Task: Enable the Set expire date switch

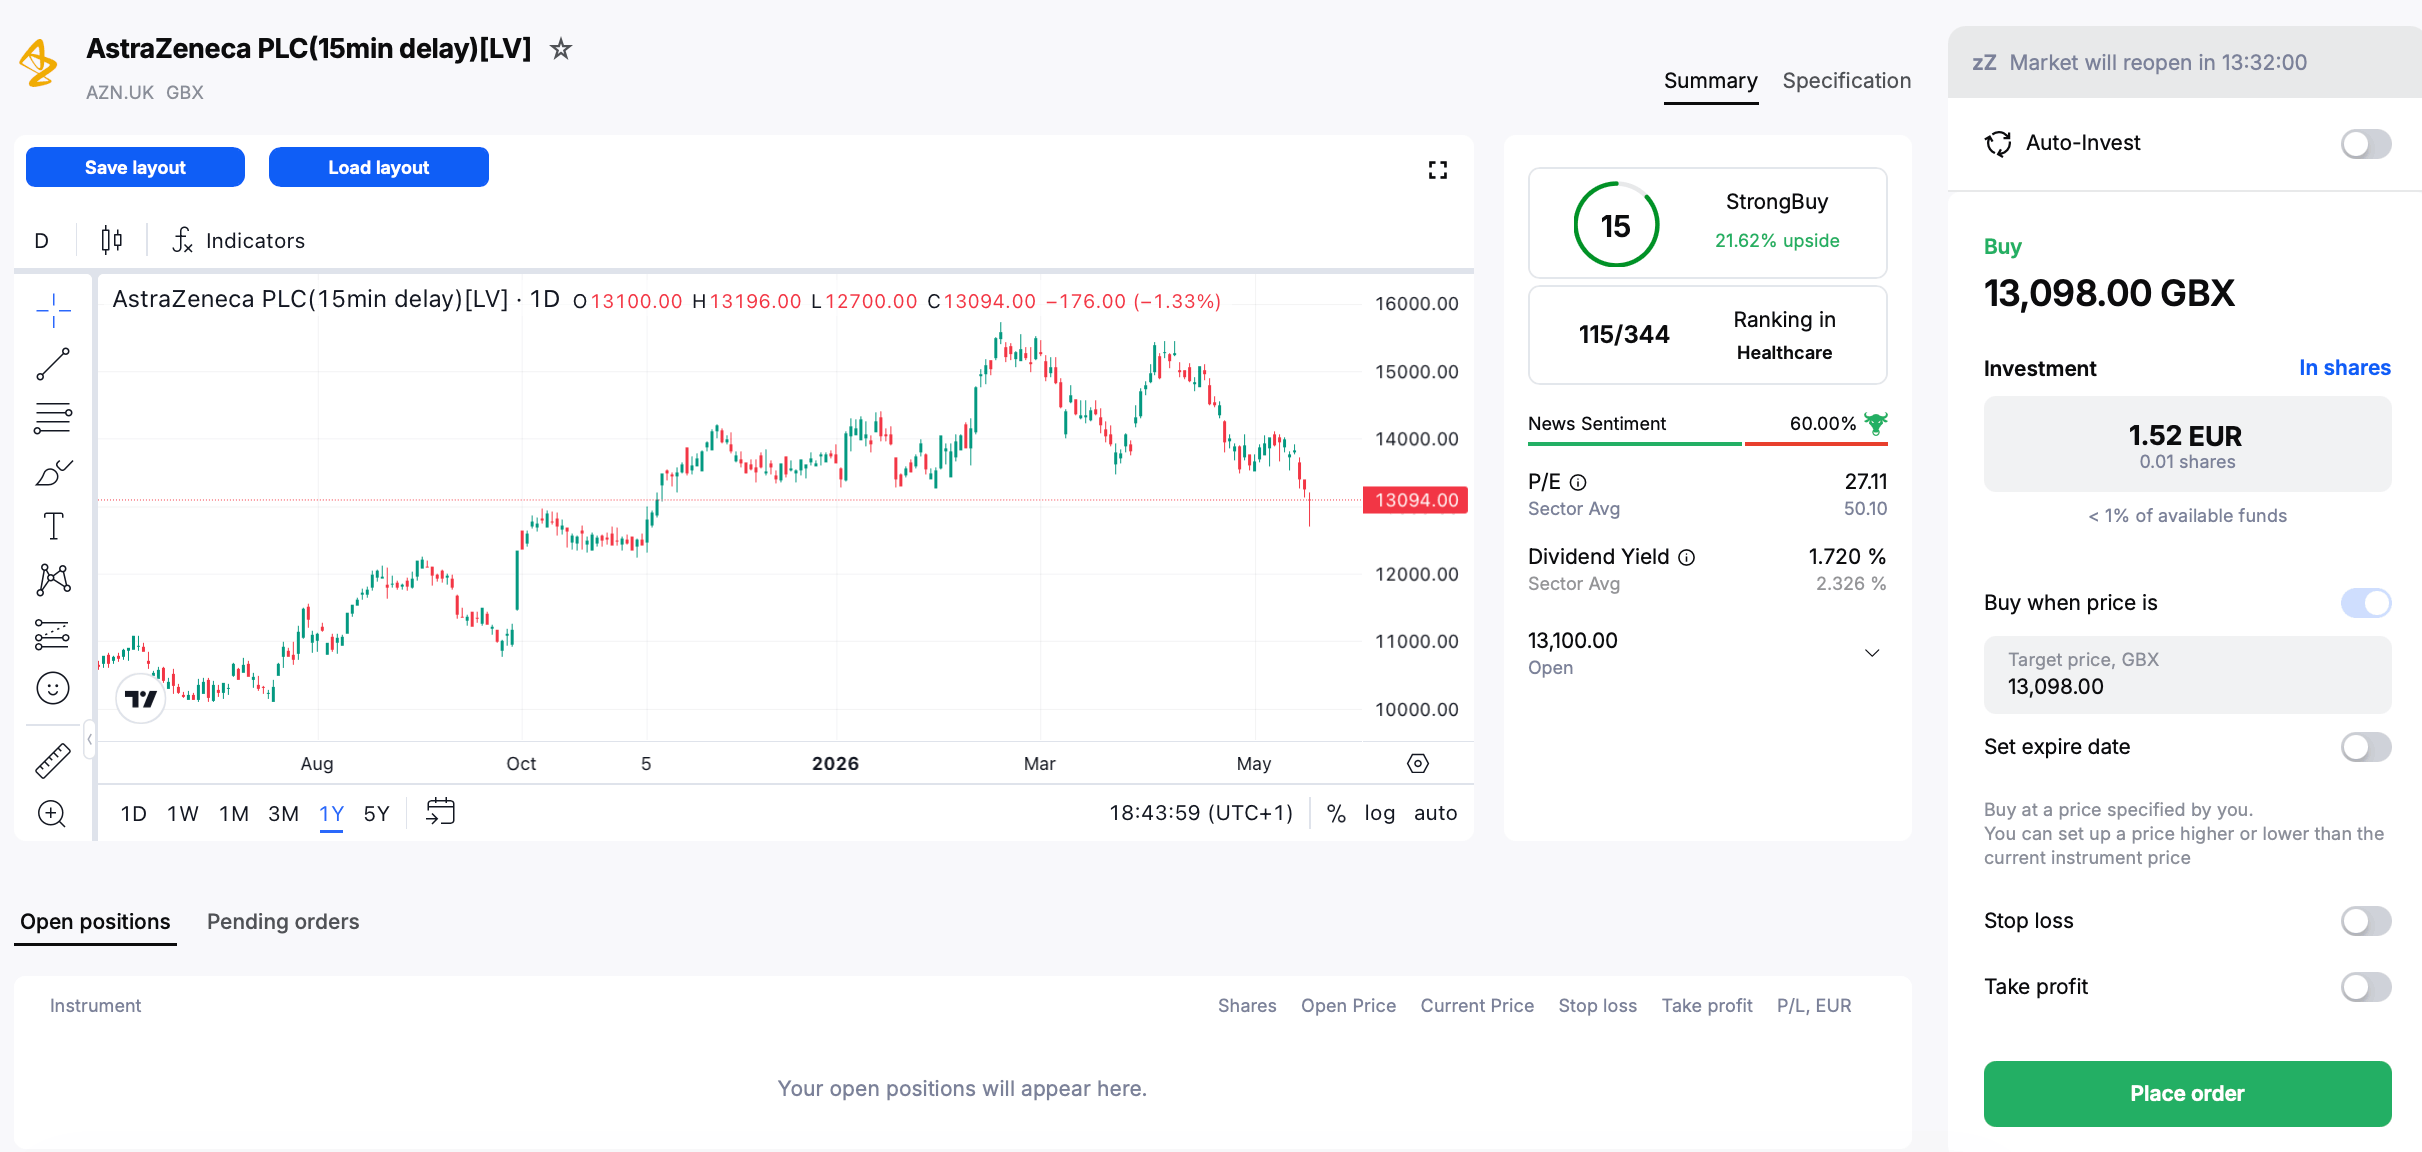Action: (2366, 747)
